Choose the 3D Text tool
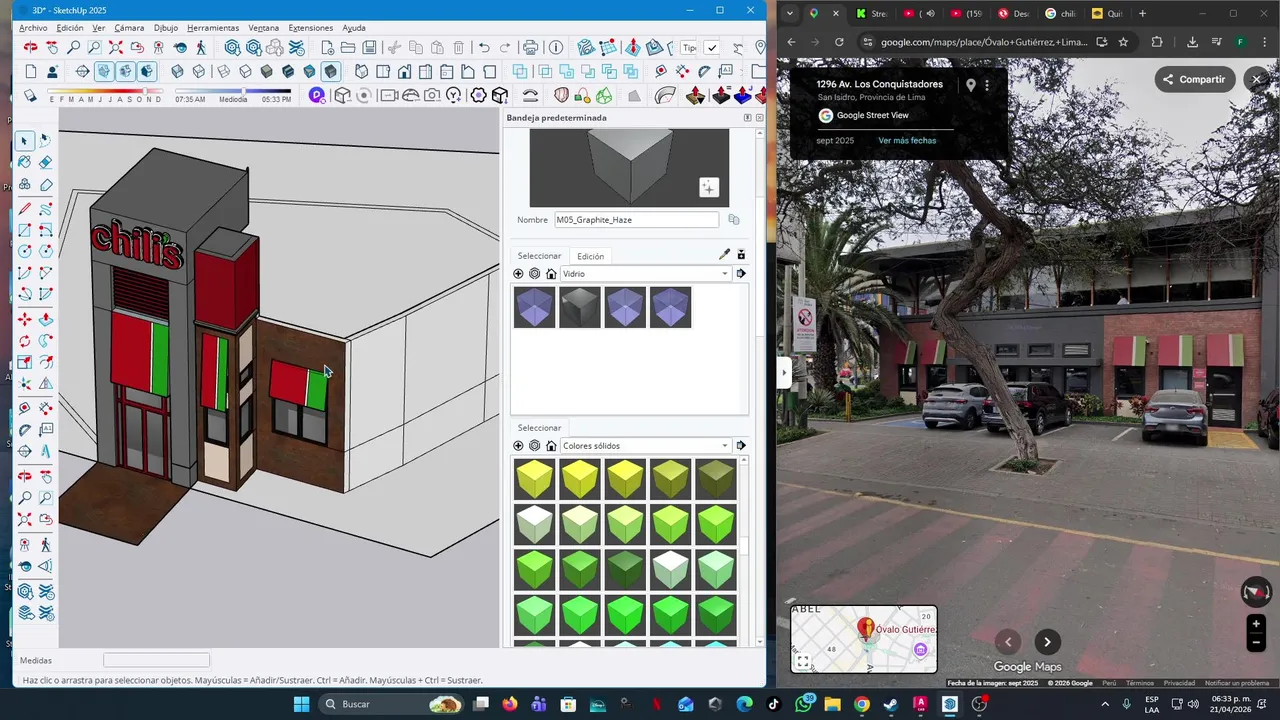Image resolution: width=1280 pixels, height=720 pixels. coord(46,451)
